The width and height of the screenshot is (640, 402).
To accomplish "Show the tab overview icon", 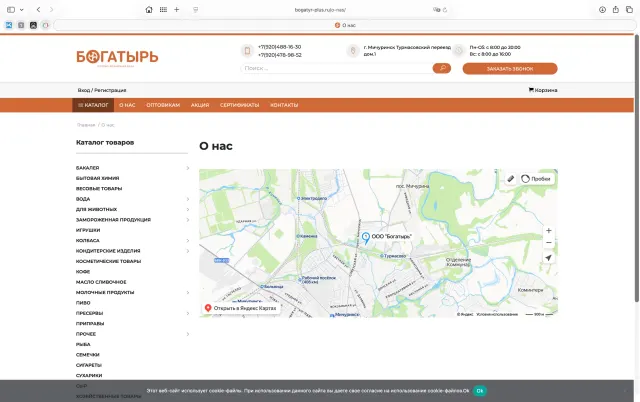I will pos(629,9).
